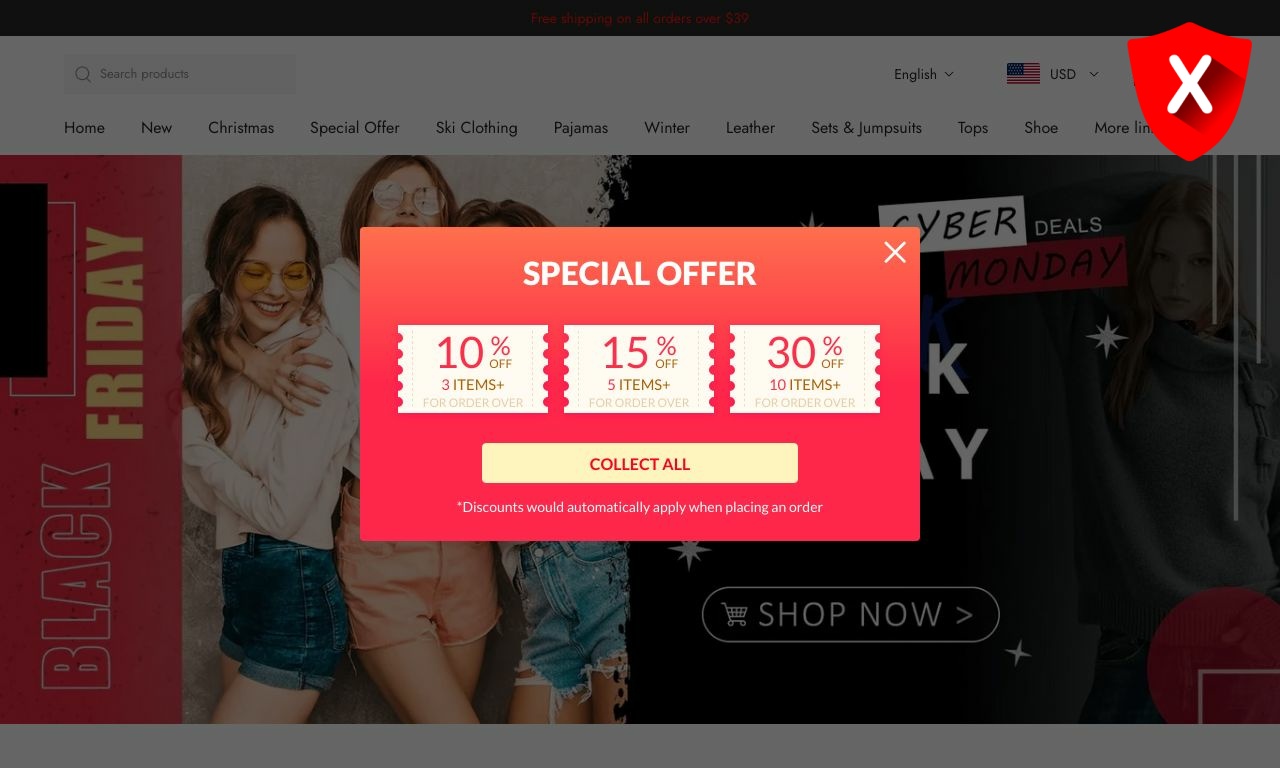
Task: Go to Ski Clothing category
Action: click(477, 128)
